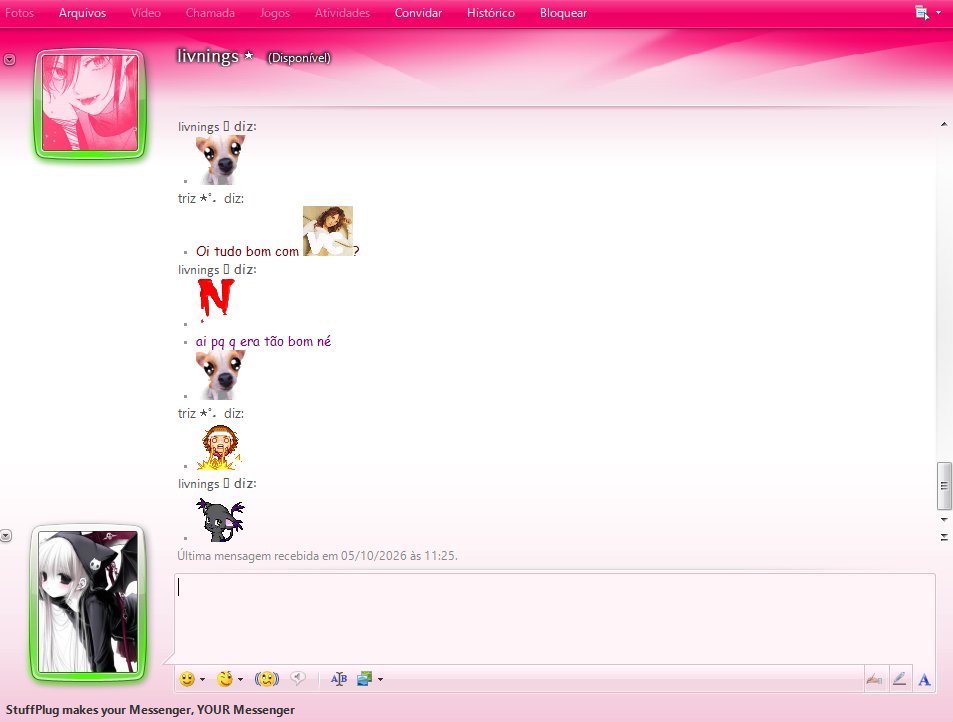953x722 pixels.
Task: Click message text 'ai pq q era tão bom né'
Action: 263,342
